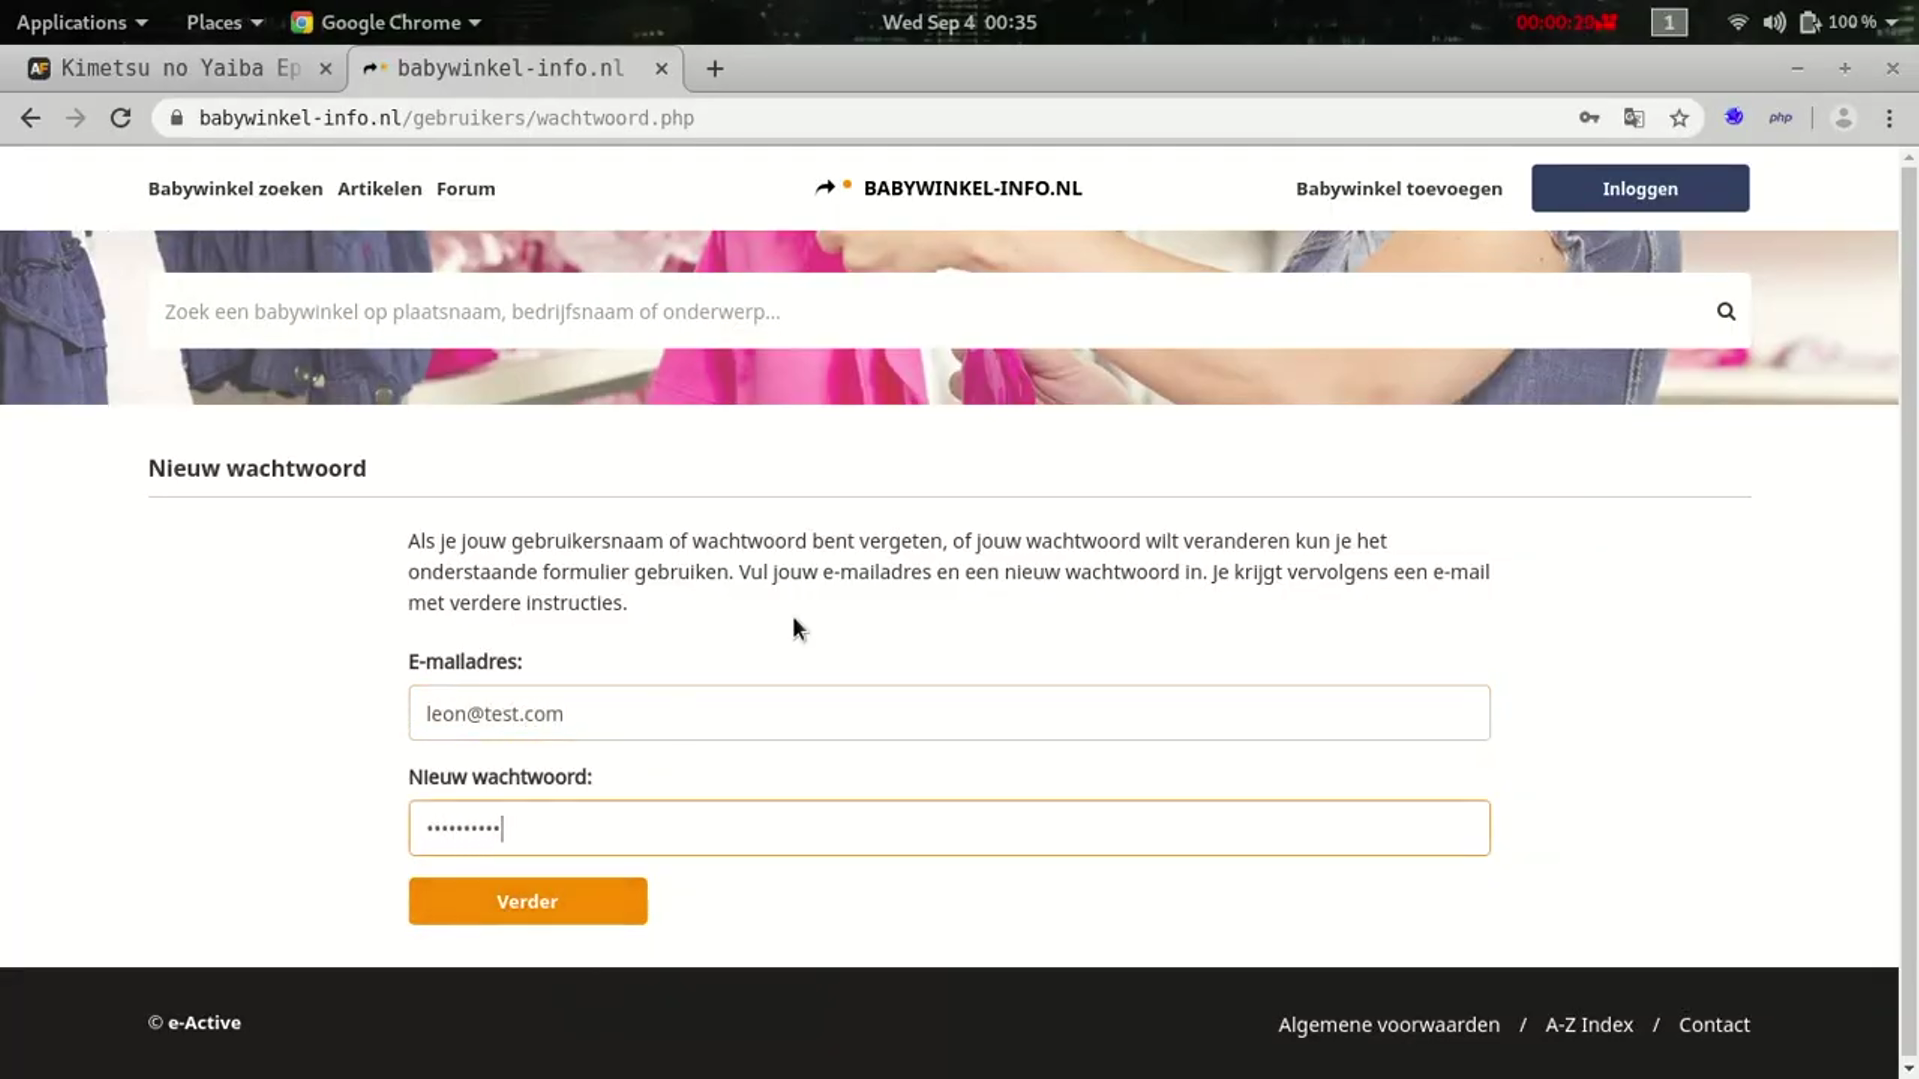
Task: Open the Forum menu item
Action: click(465, 189)
